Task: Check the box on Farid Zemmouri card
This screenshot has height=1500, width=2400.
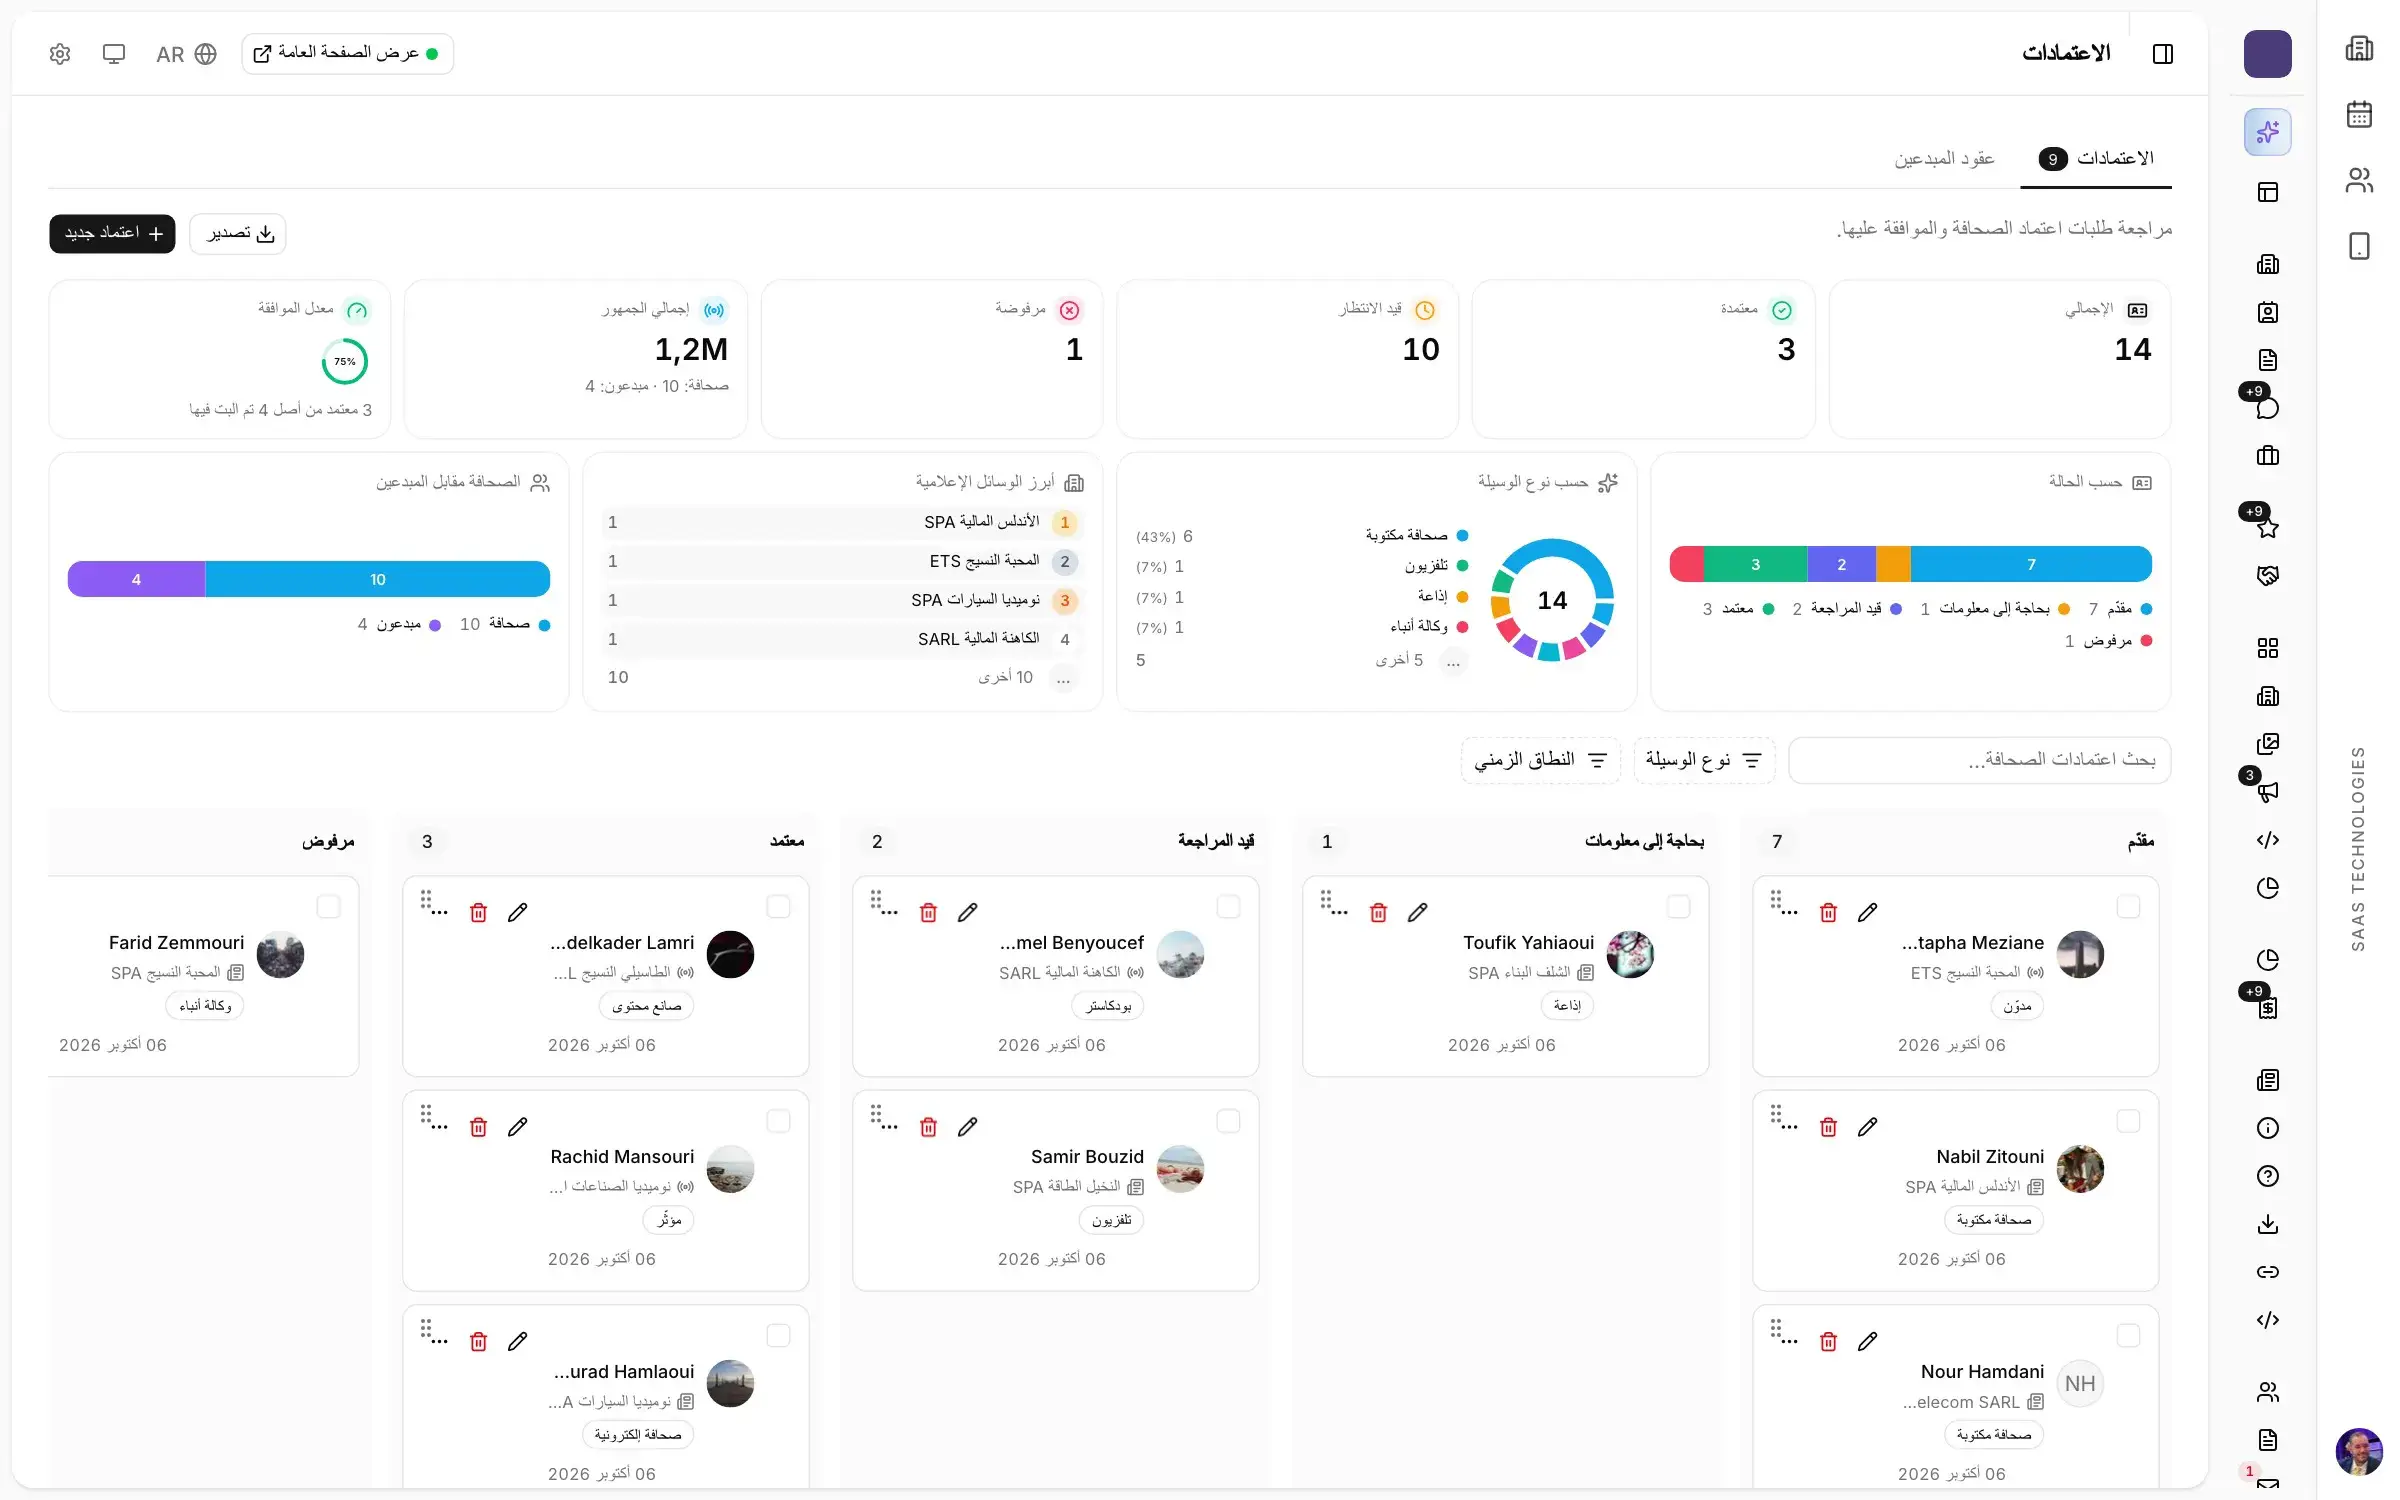Action: (328, 906)
